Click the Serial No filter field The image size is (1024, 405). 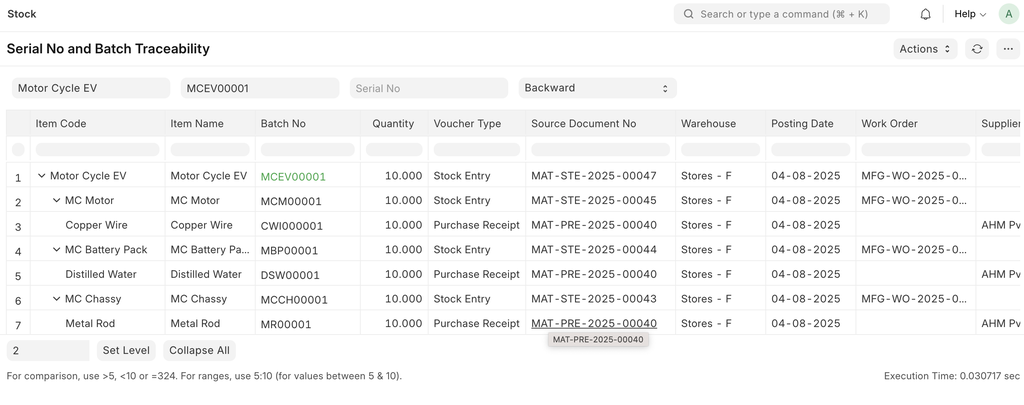coord(428,88)
